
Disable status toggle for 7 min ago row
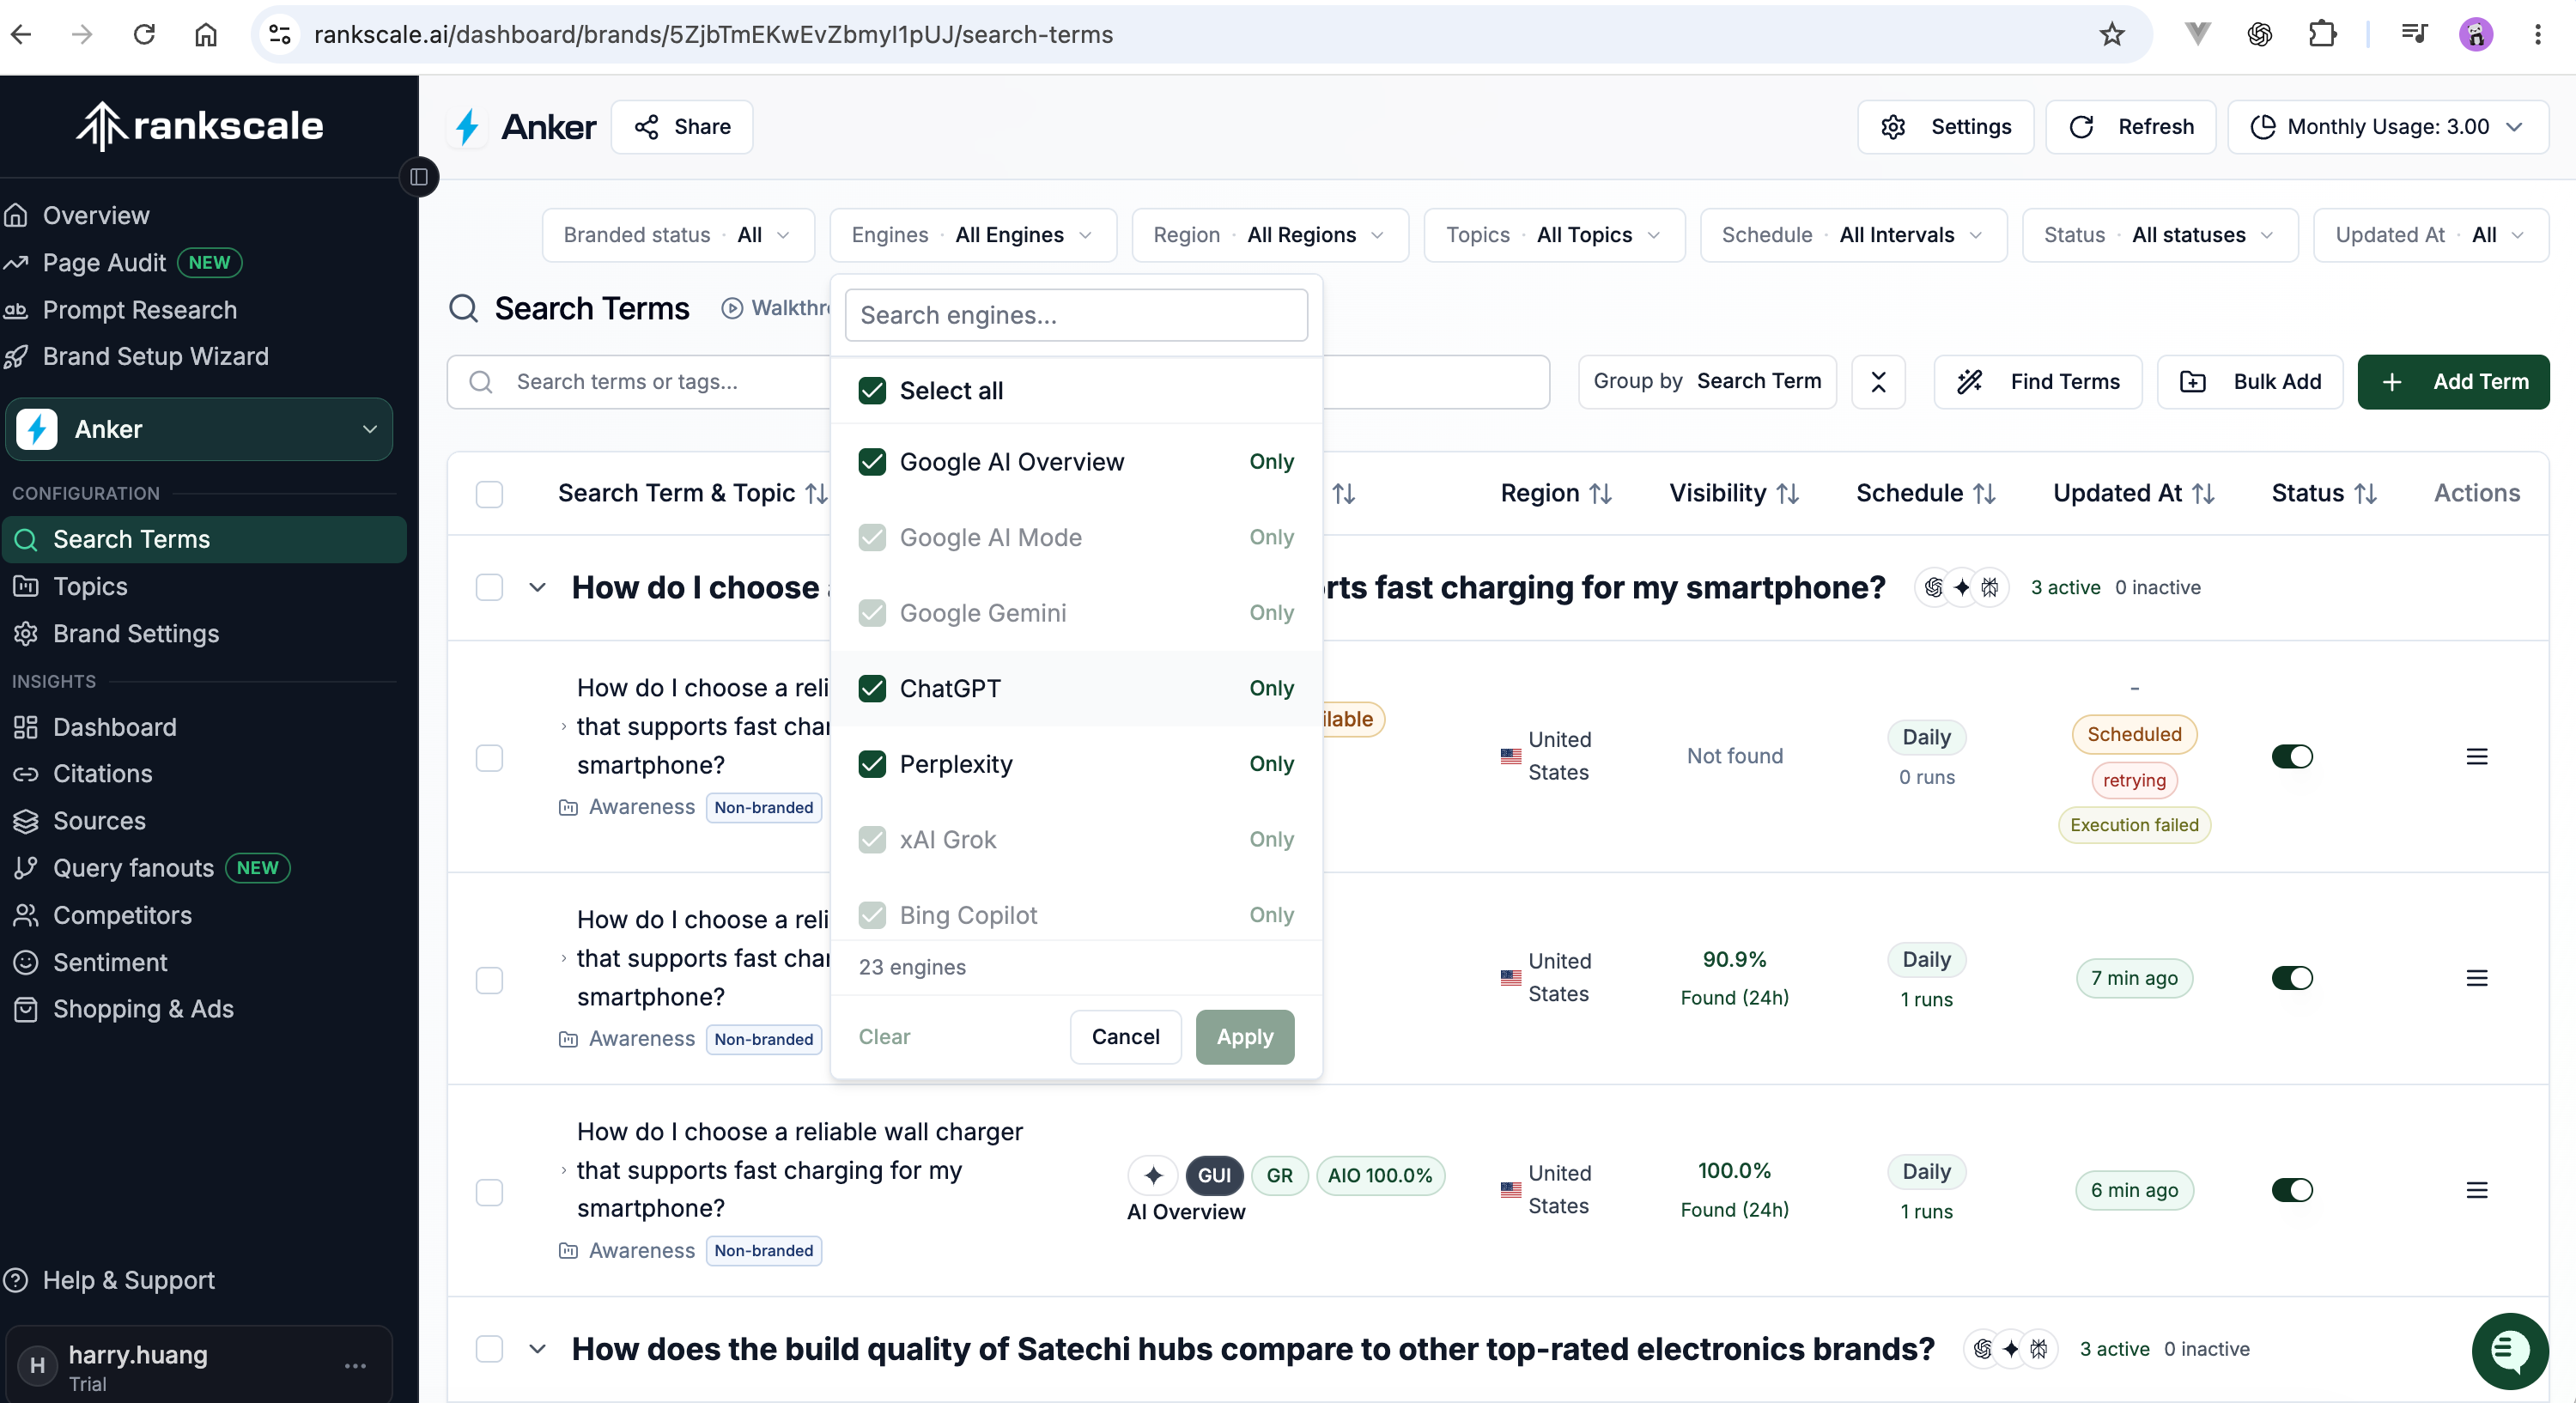(2292, 978)
